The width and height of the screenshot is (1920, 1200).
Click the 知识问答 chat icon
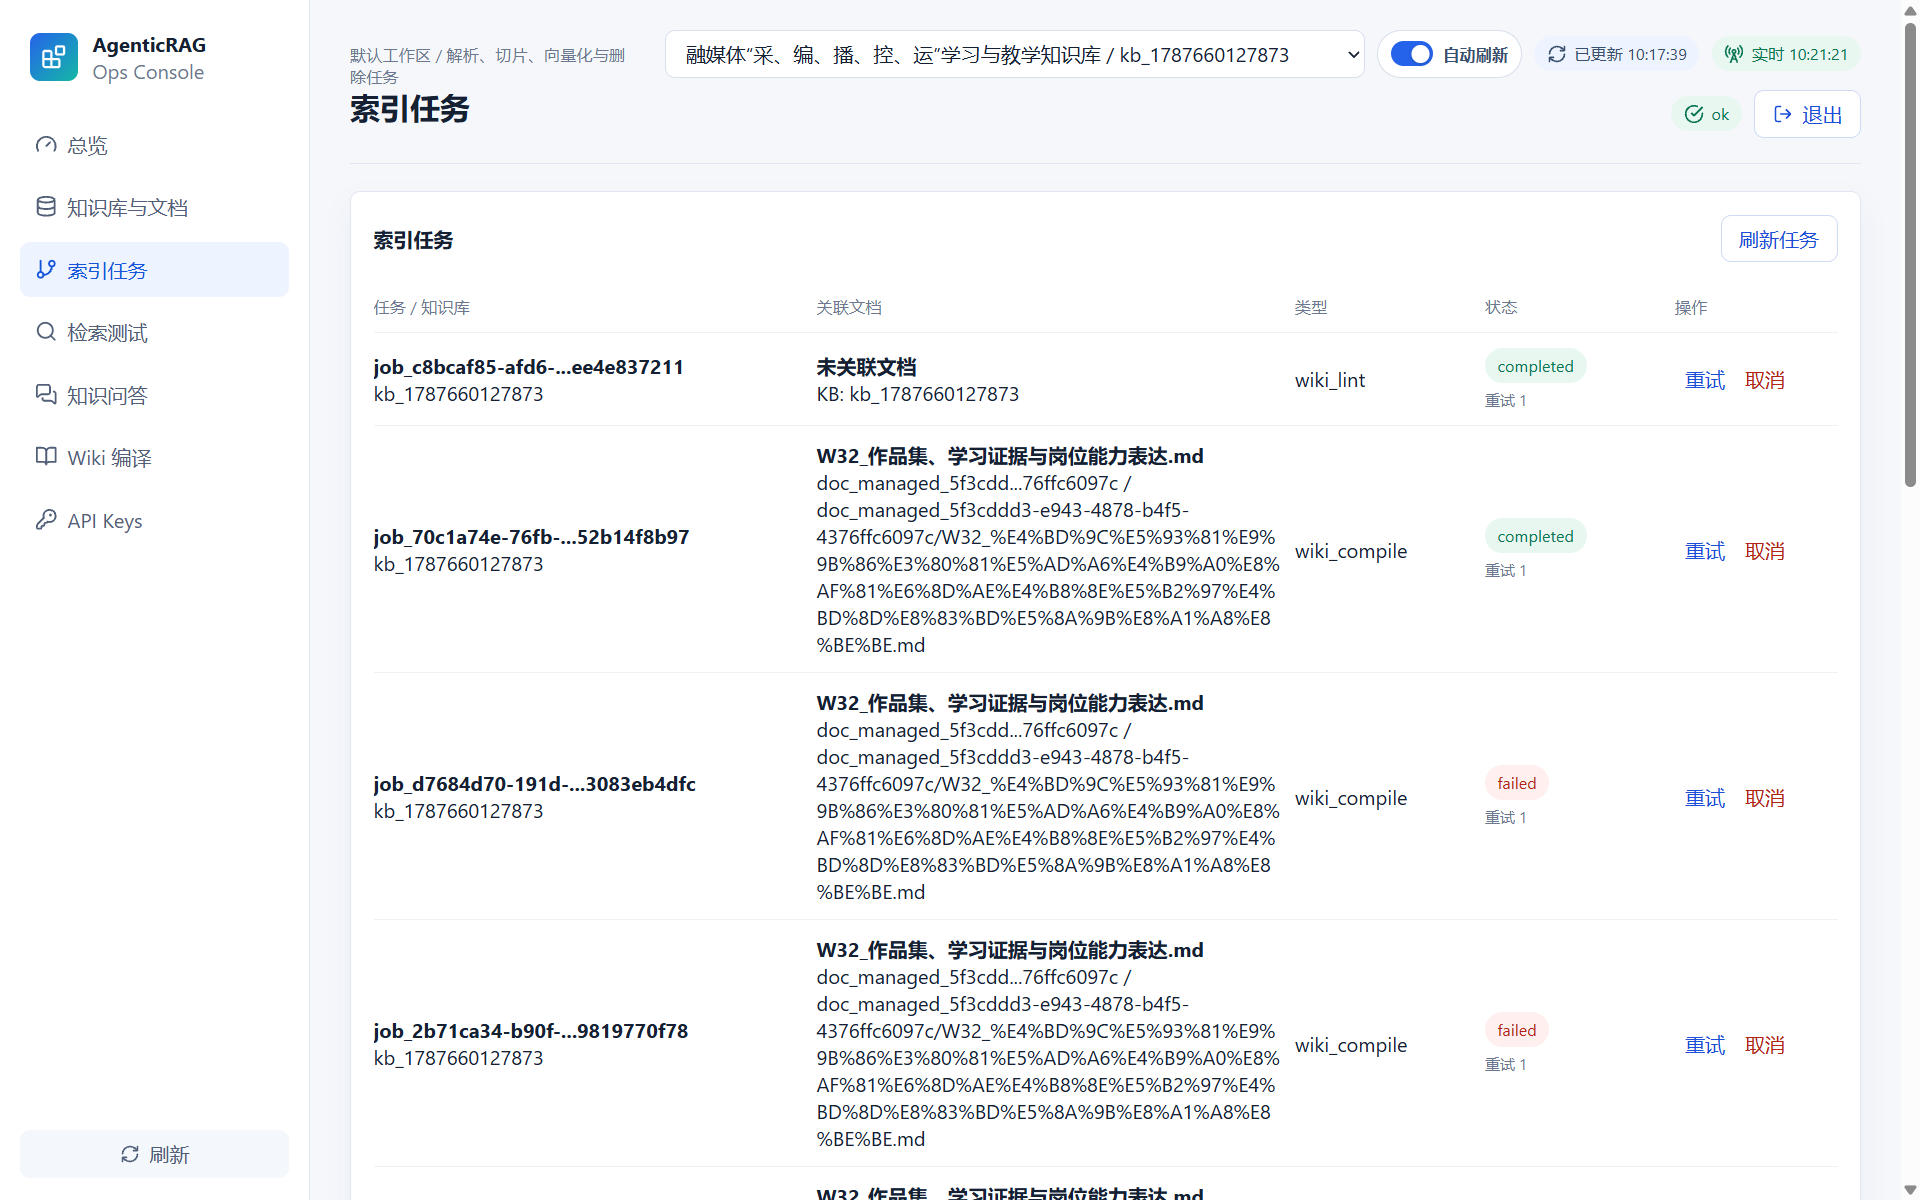coord(46,394)
